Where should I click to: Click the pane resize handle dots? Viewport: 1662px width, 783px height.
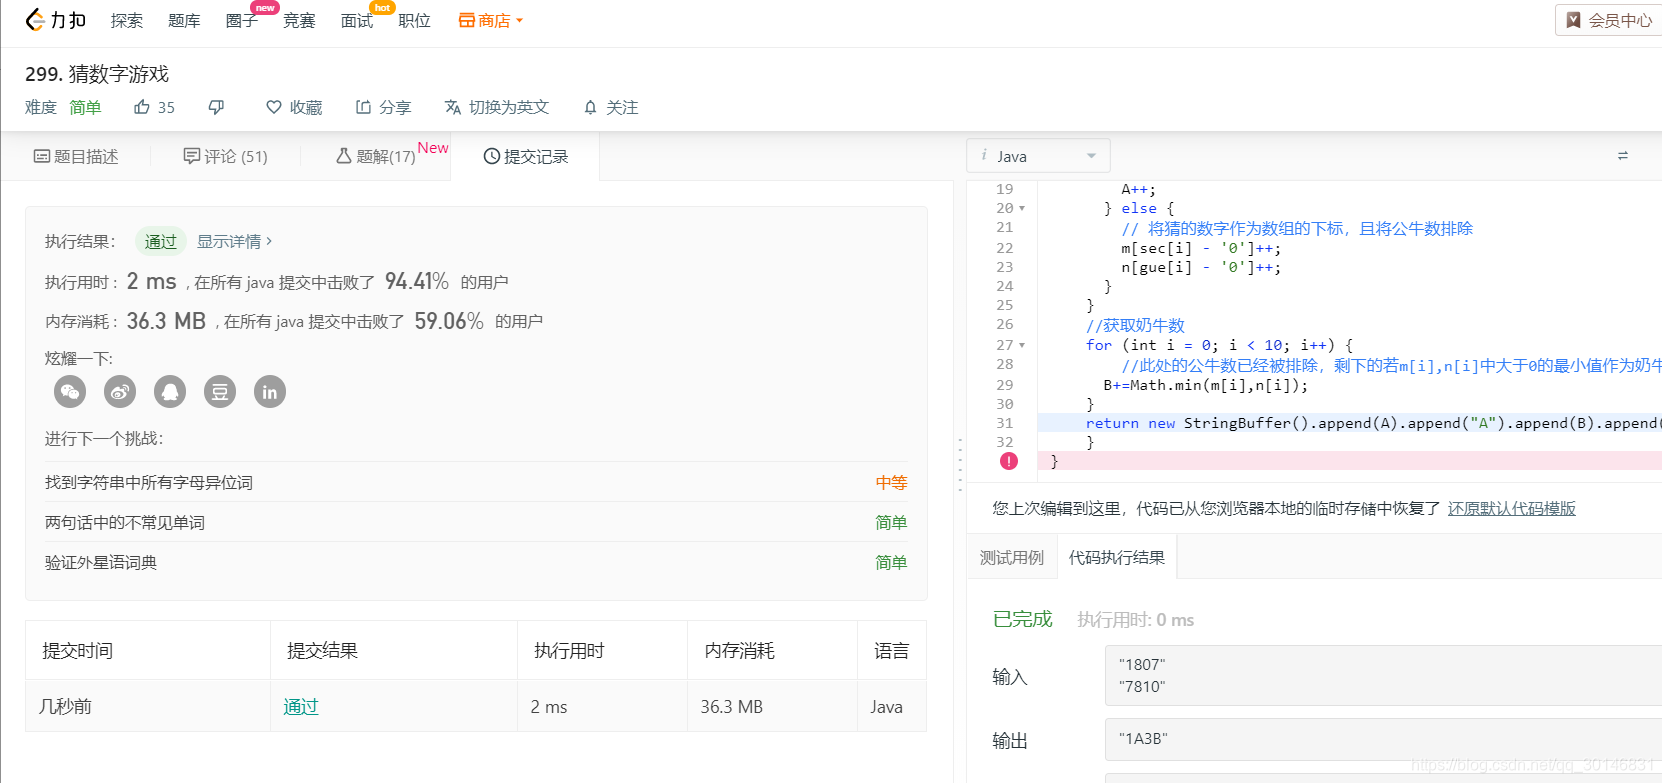(960, 465)
